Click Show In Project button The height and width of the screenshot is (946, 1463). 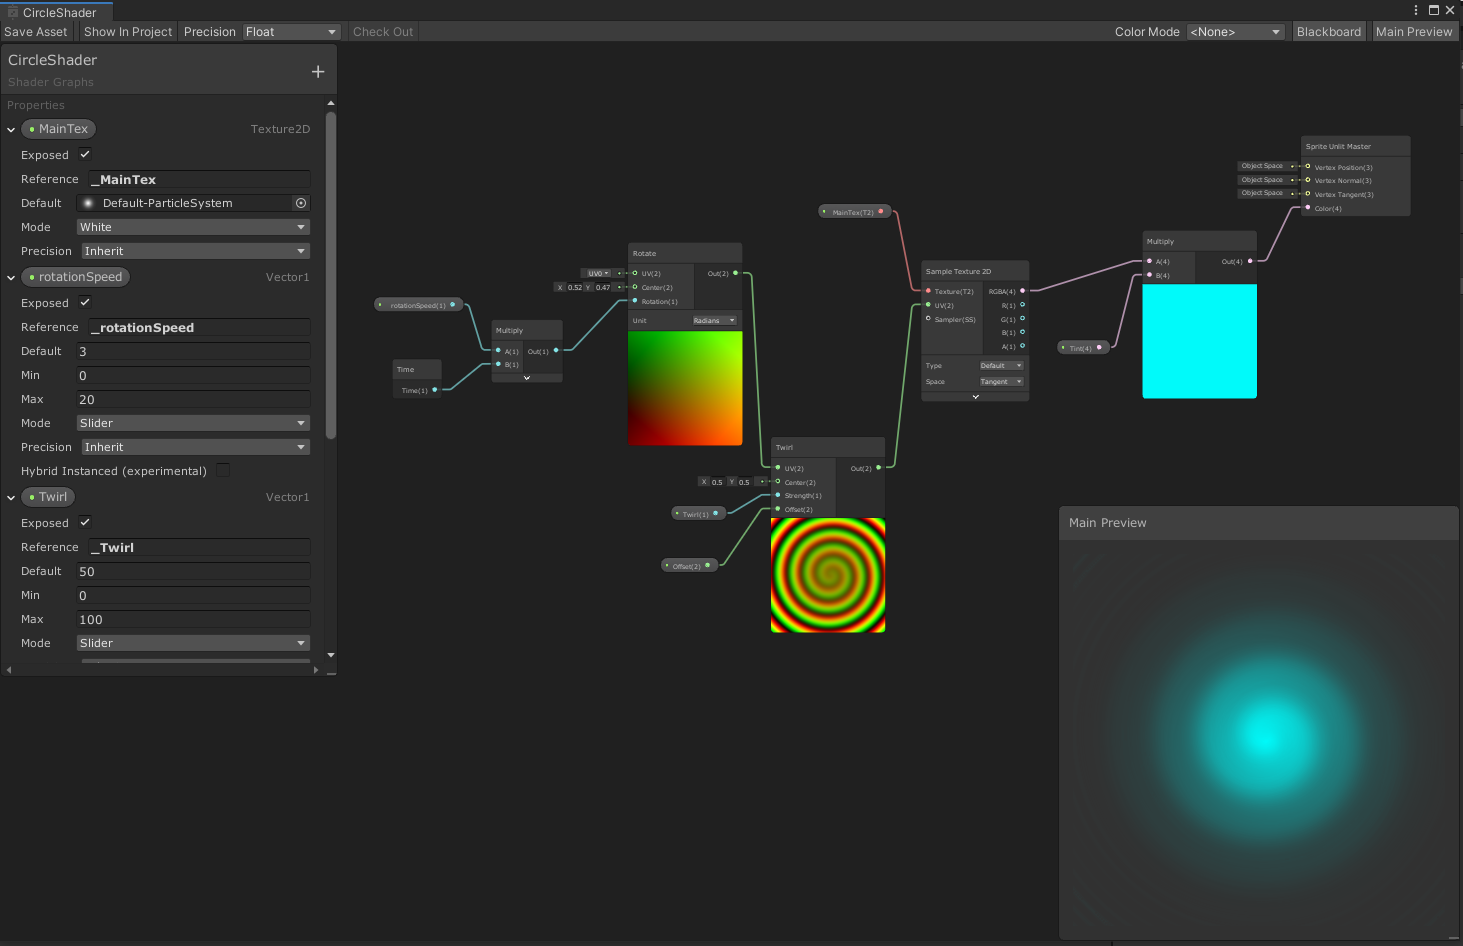point(128,32)
